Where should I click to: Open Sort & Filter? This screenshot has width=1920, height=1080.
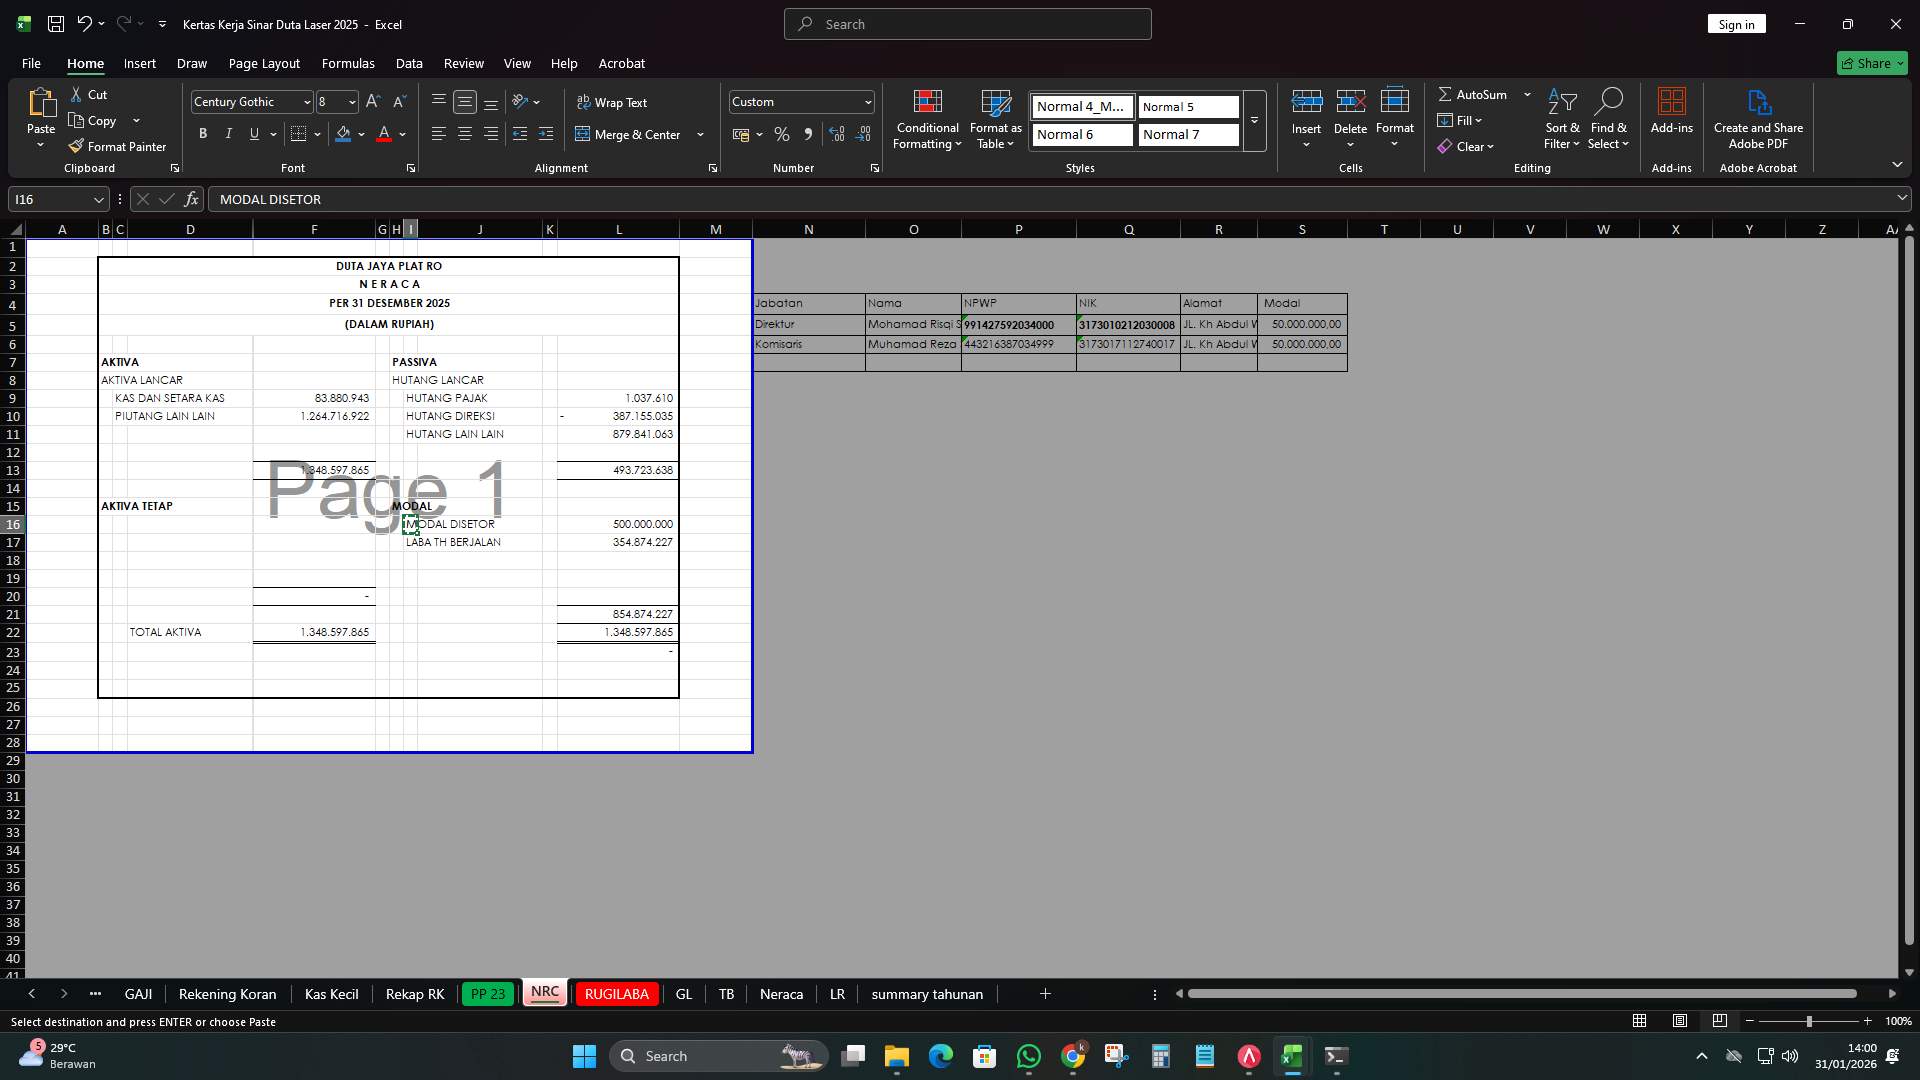[1561, 120]
